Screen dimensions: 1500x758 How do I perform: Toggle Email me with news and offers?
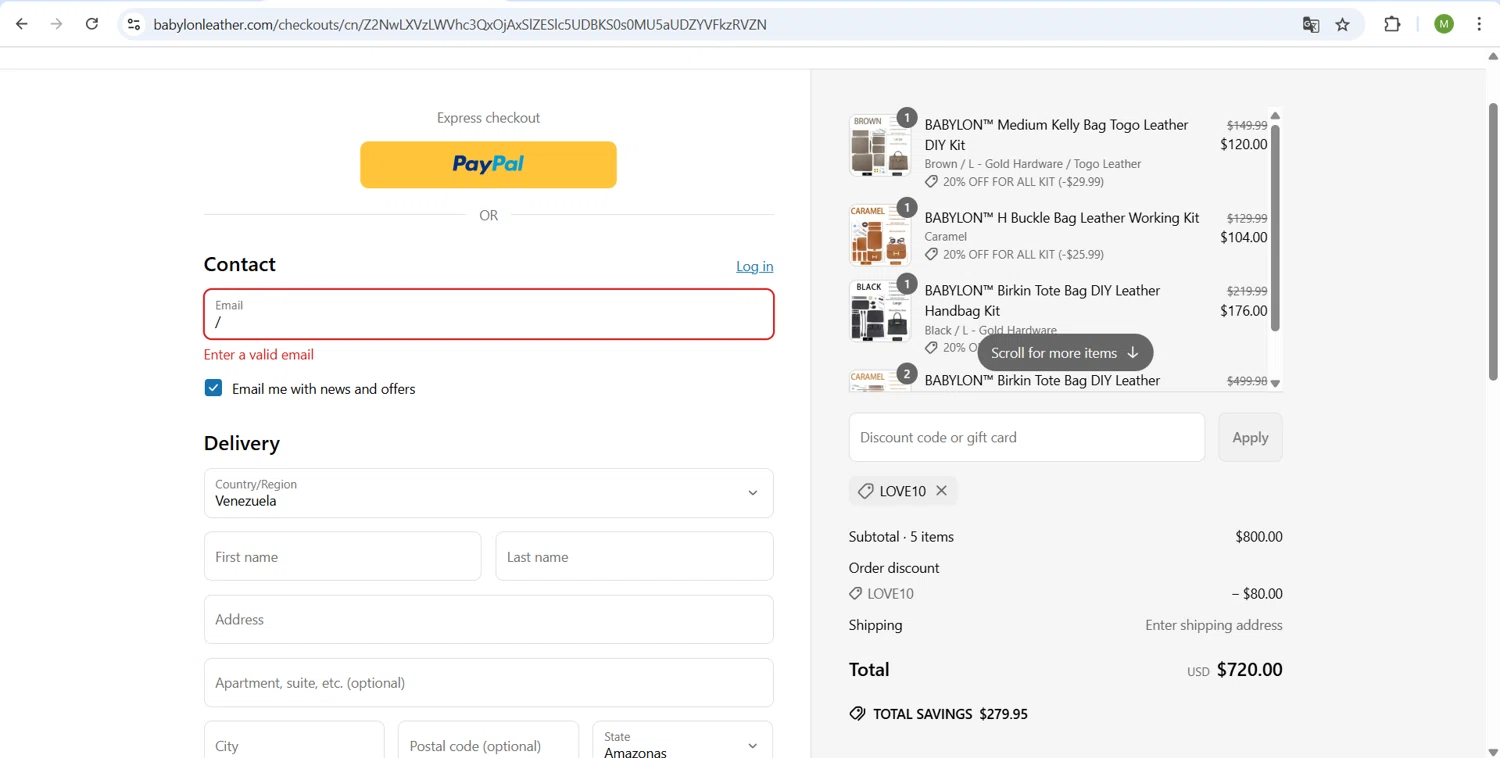click(213, 388)
